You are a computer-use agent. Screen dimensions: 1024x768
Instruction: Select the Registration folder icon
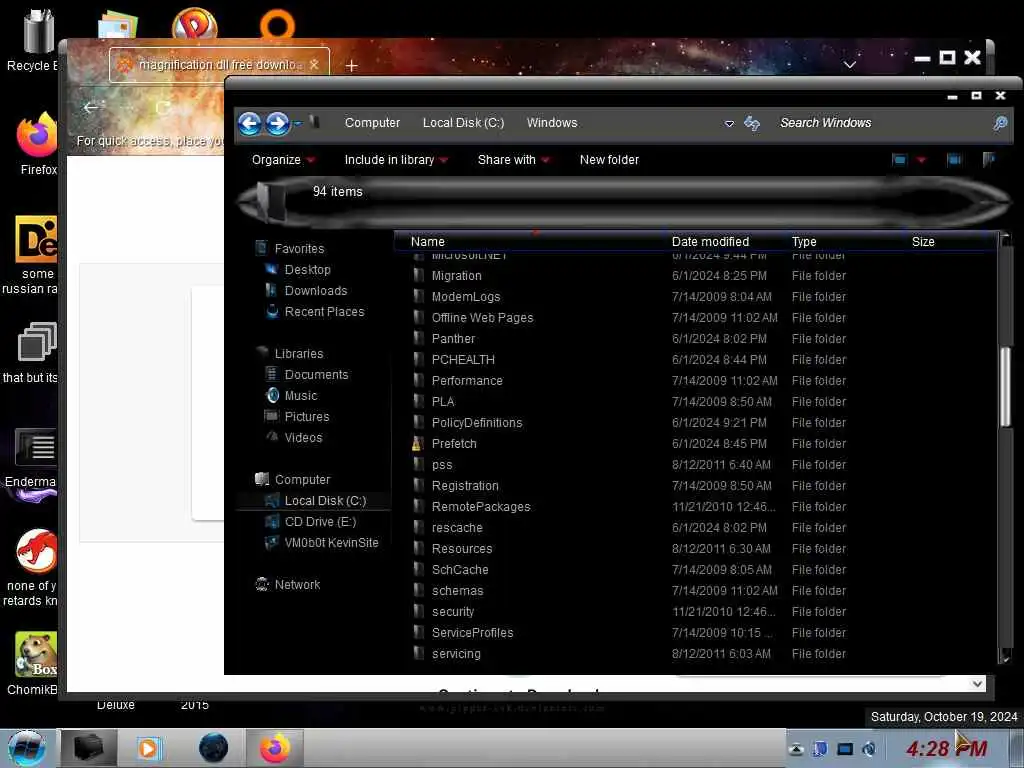pos(419,486)
